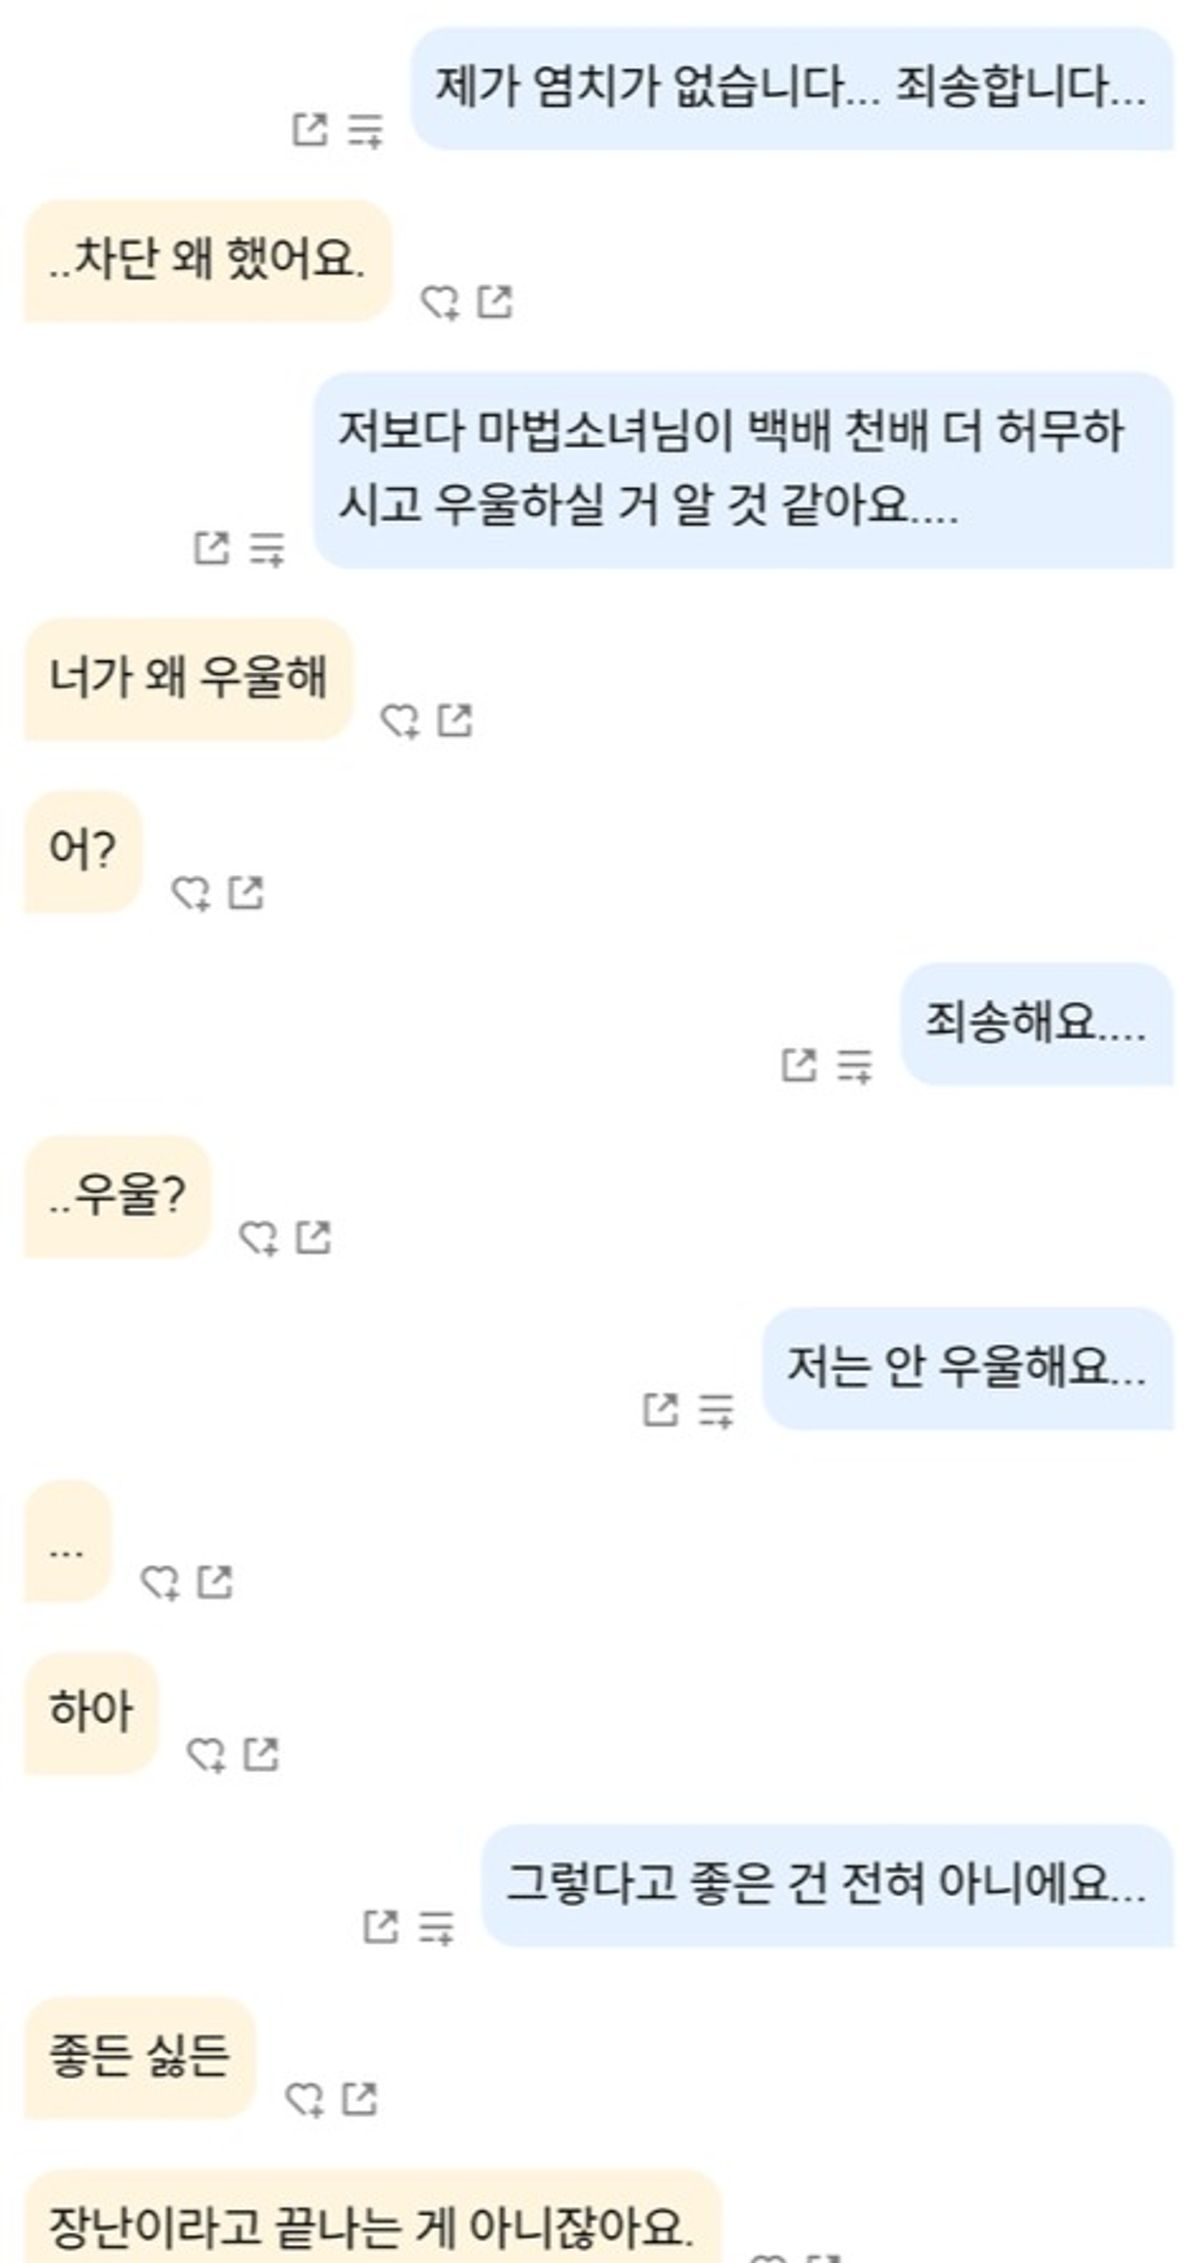Open the list menu icon beside '제가 염치가 없습니다'
Screen dimensions: 1200x2263
click(x=366, y=130)
